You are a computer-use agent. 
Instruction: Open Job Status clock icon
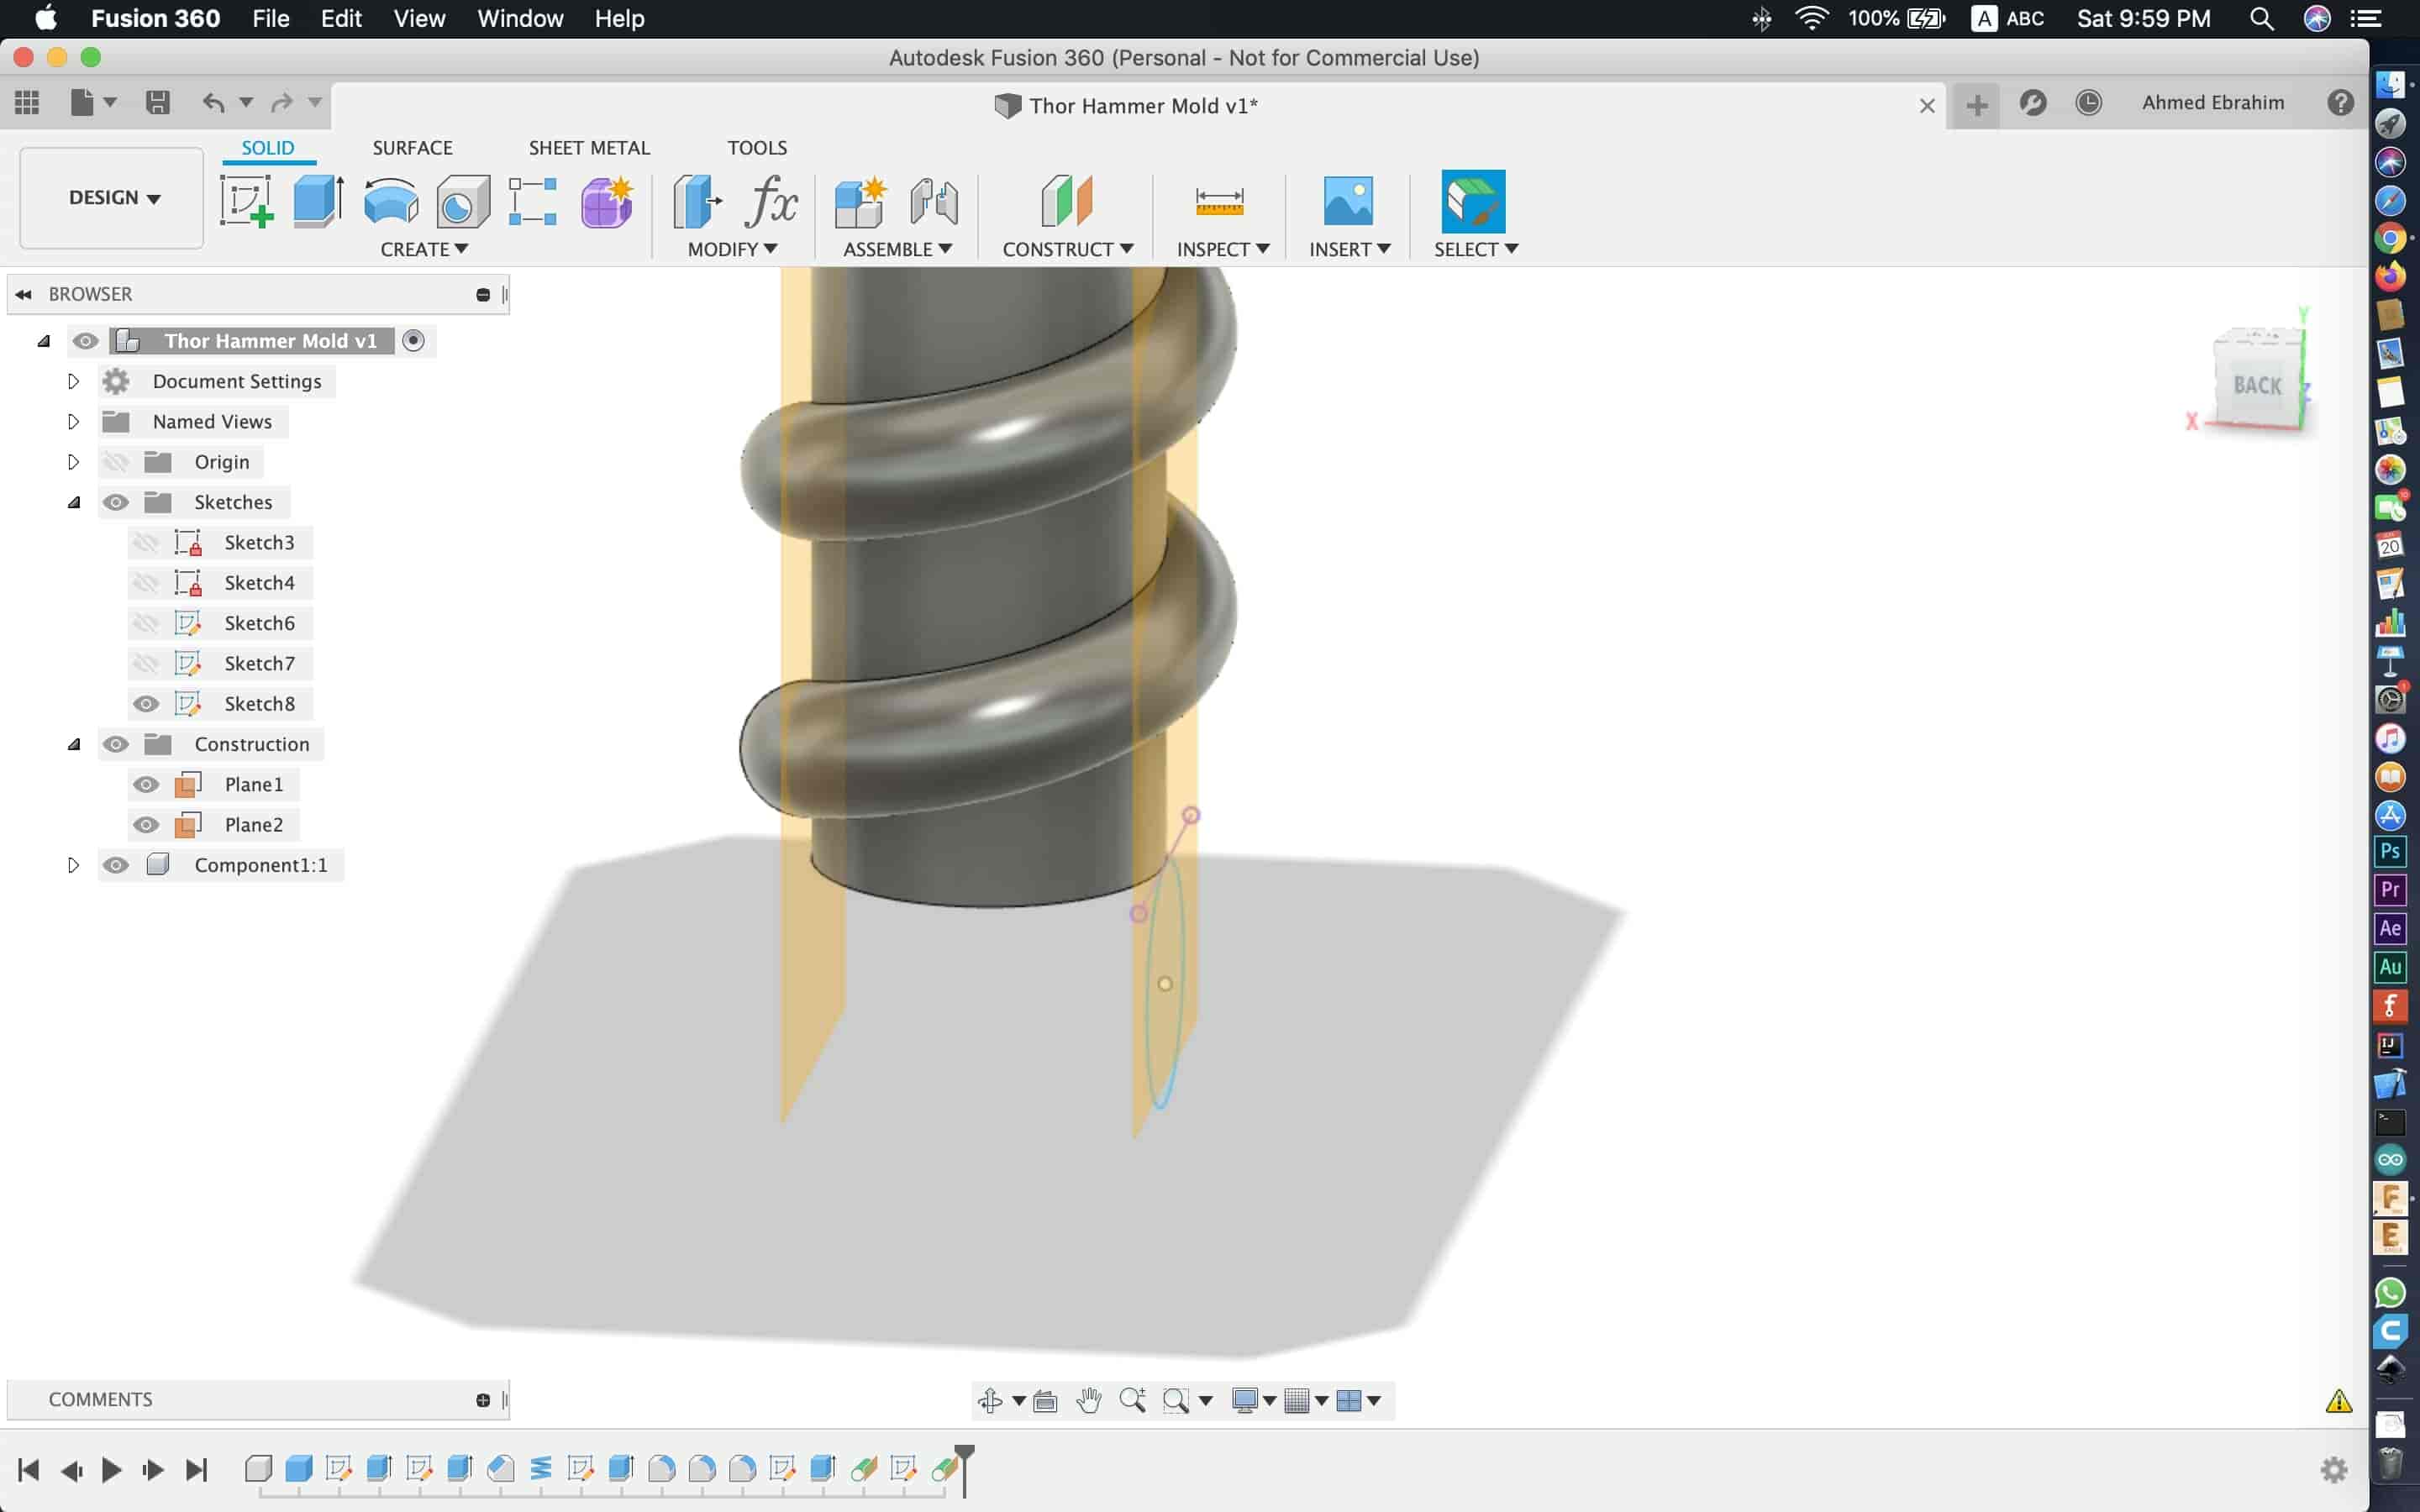[x=2089, y=103]
